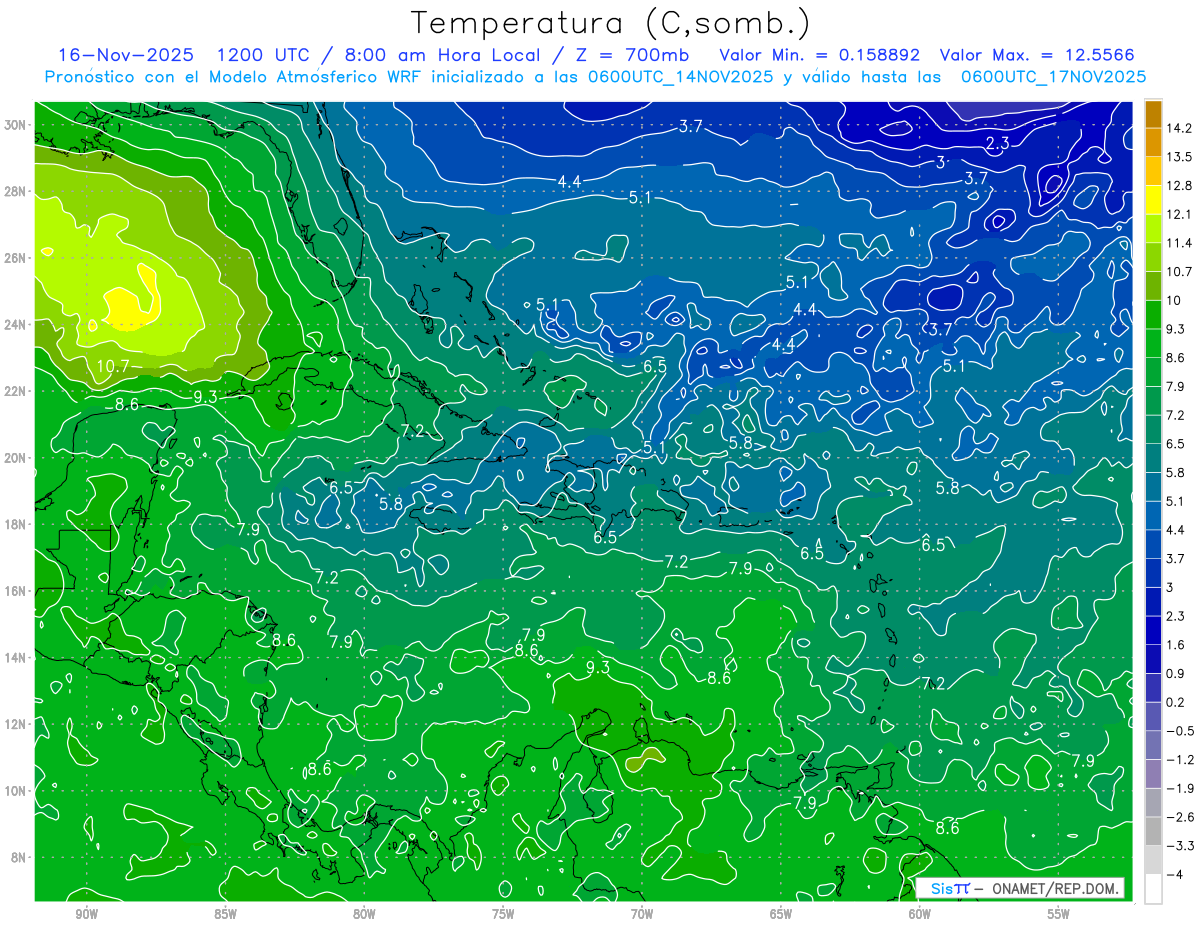Image resolution: width=1200 pixels, height=927 pixels.
Task: Click the 65W longitude axis label
Action: (x=781, y=914)
